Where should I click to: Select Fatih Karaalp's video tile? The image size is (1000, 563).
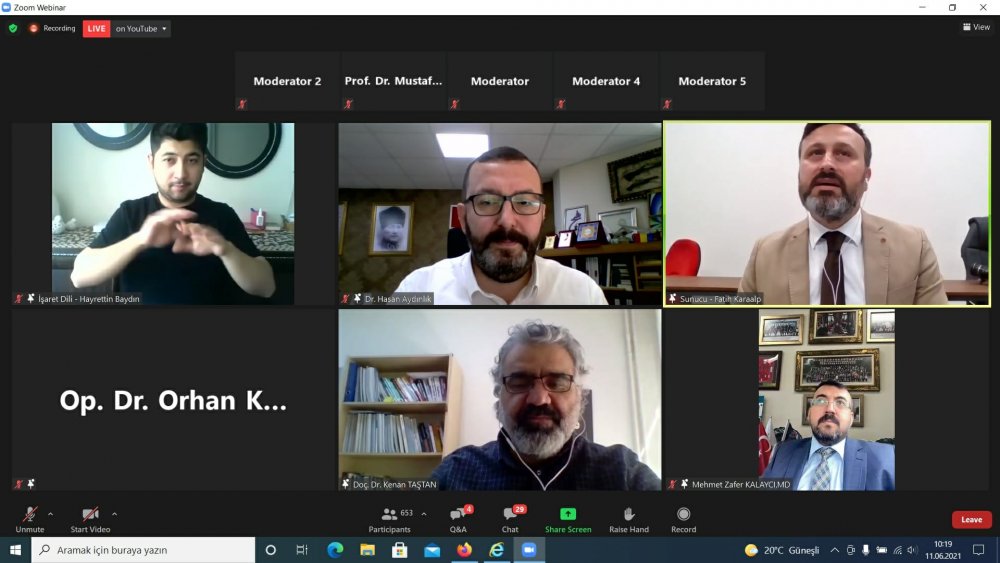click(826, 214)
